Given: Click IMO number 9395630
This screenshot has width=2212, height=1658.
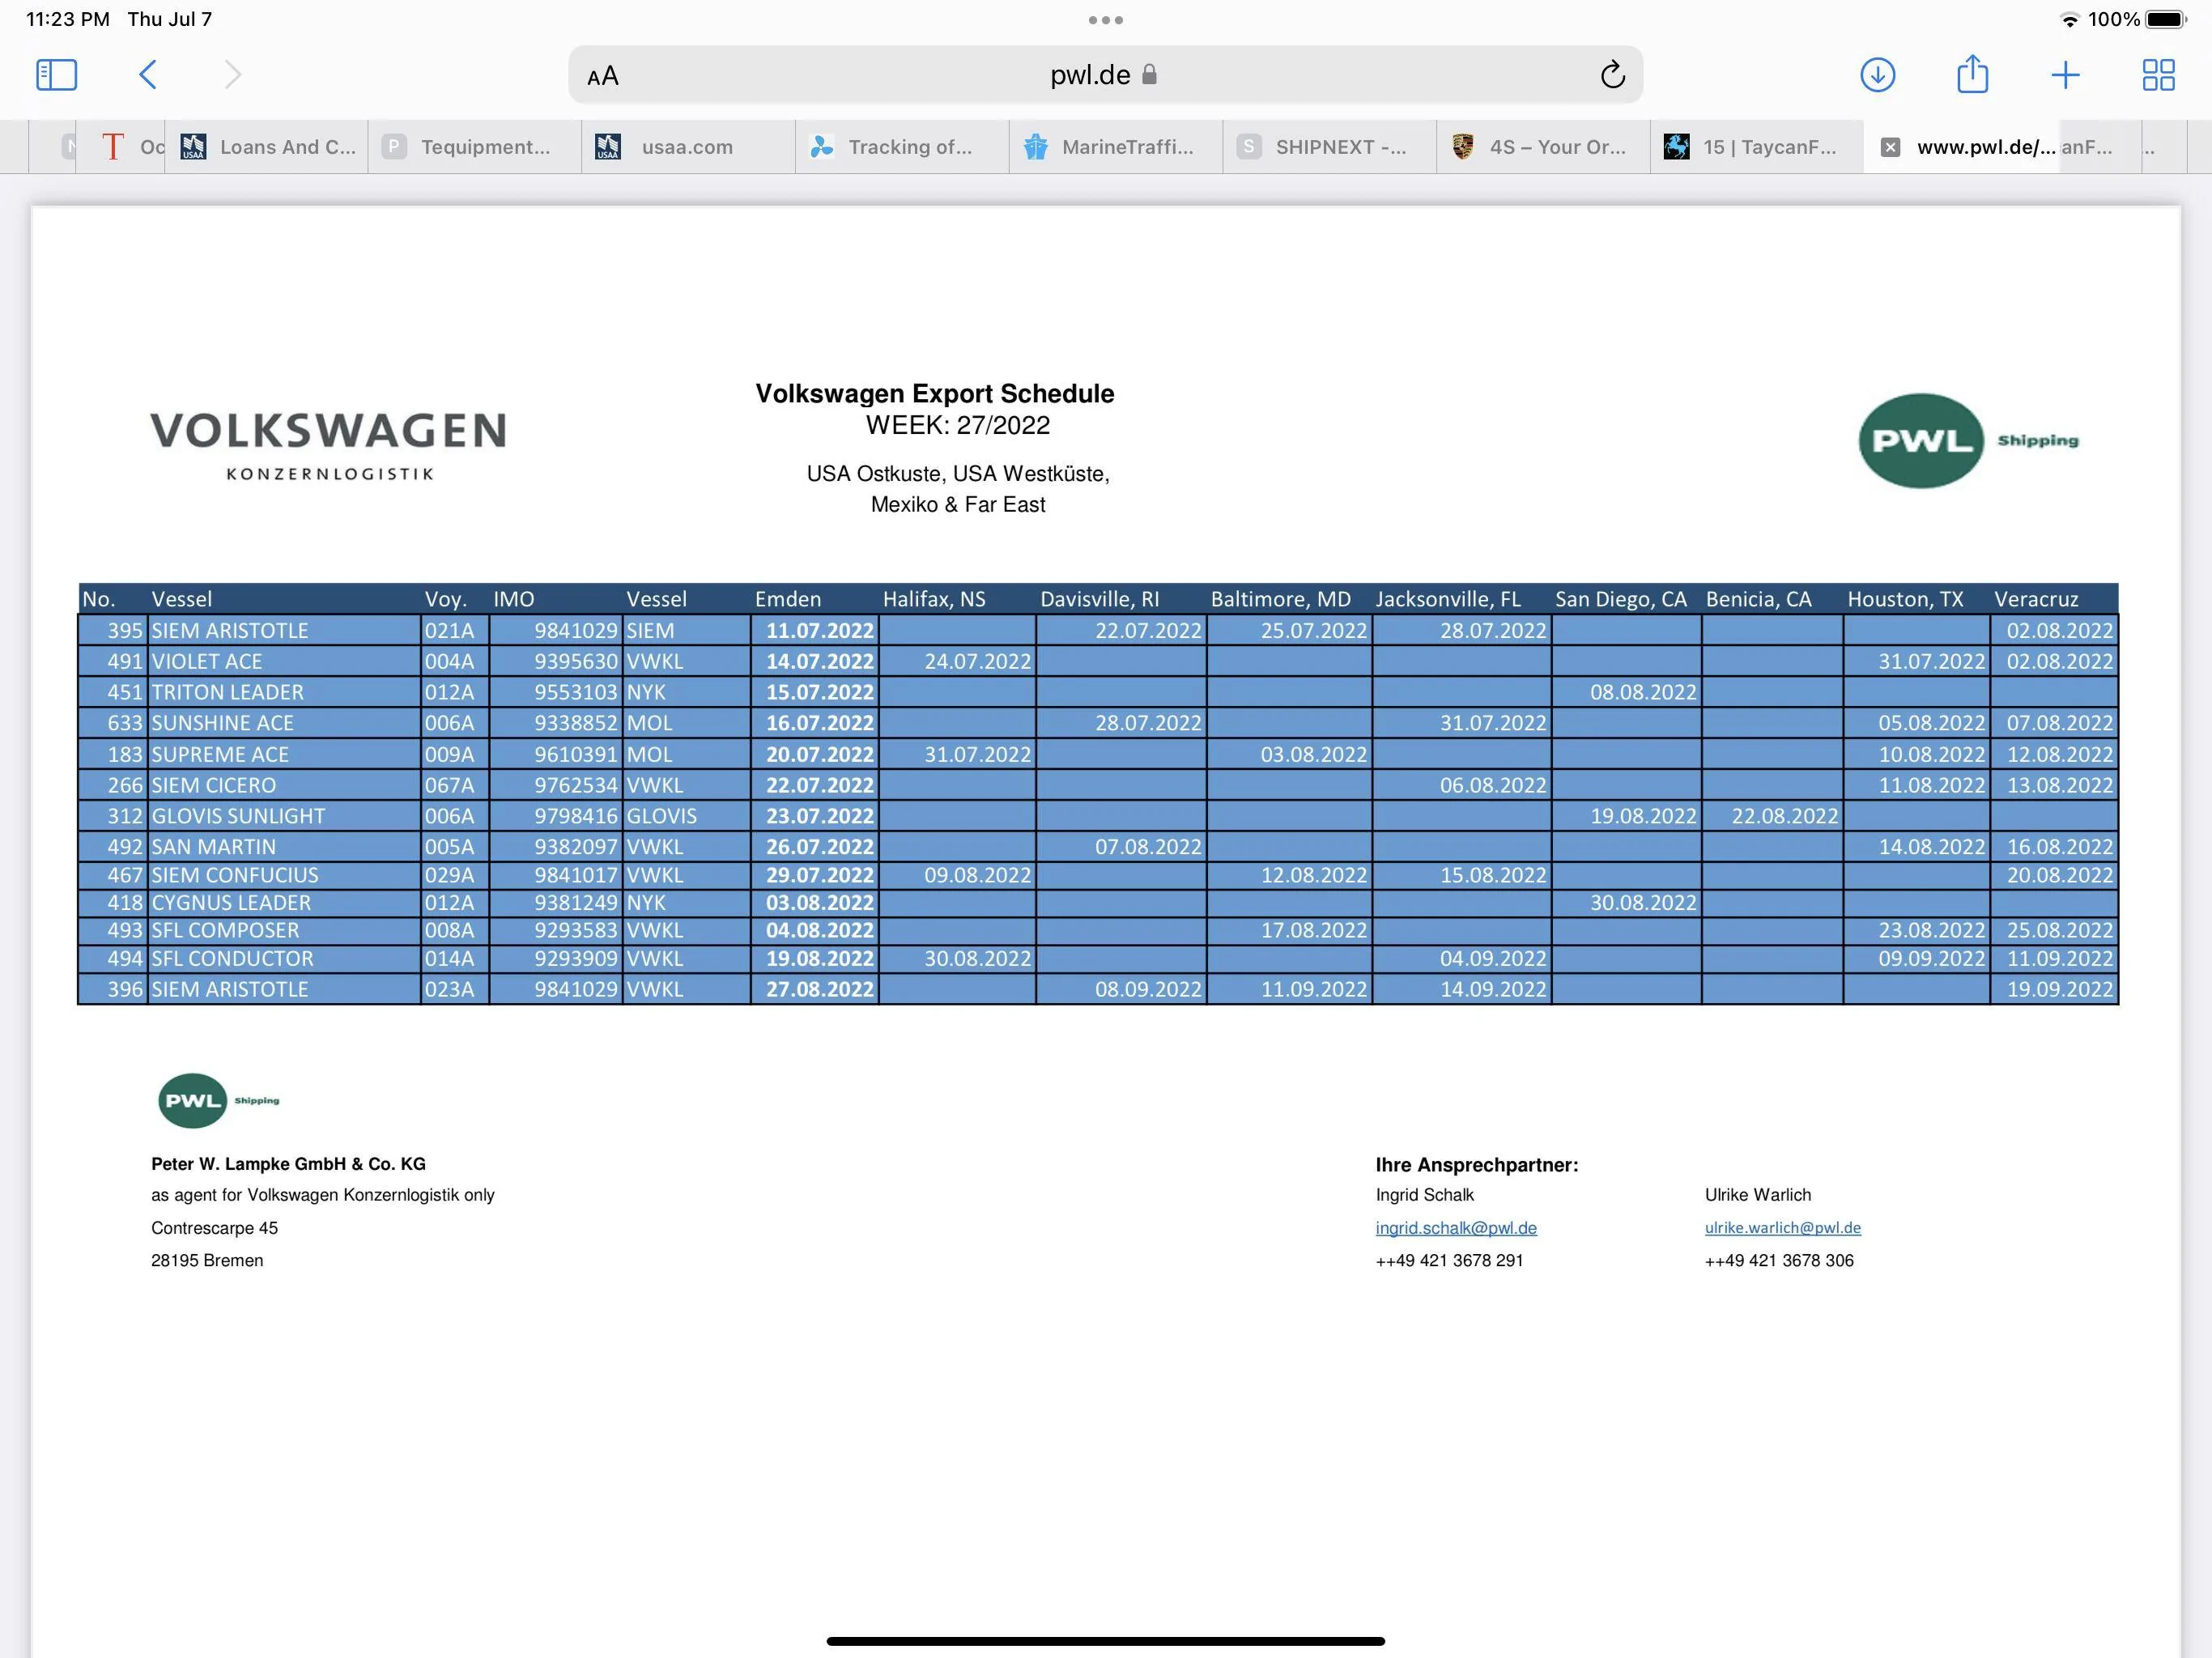Looking at the screenshot, I should tap(576, 662).
